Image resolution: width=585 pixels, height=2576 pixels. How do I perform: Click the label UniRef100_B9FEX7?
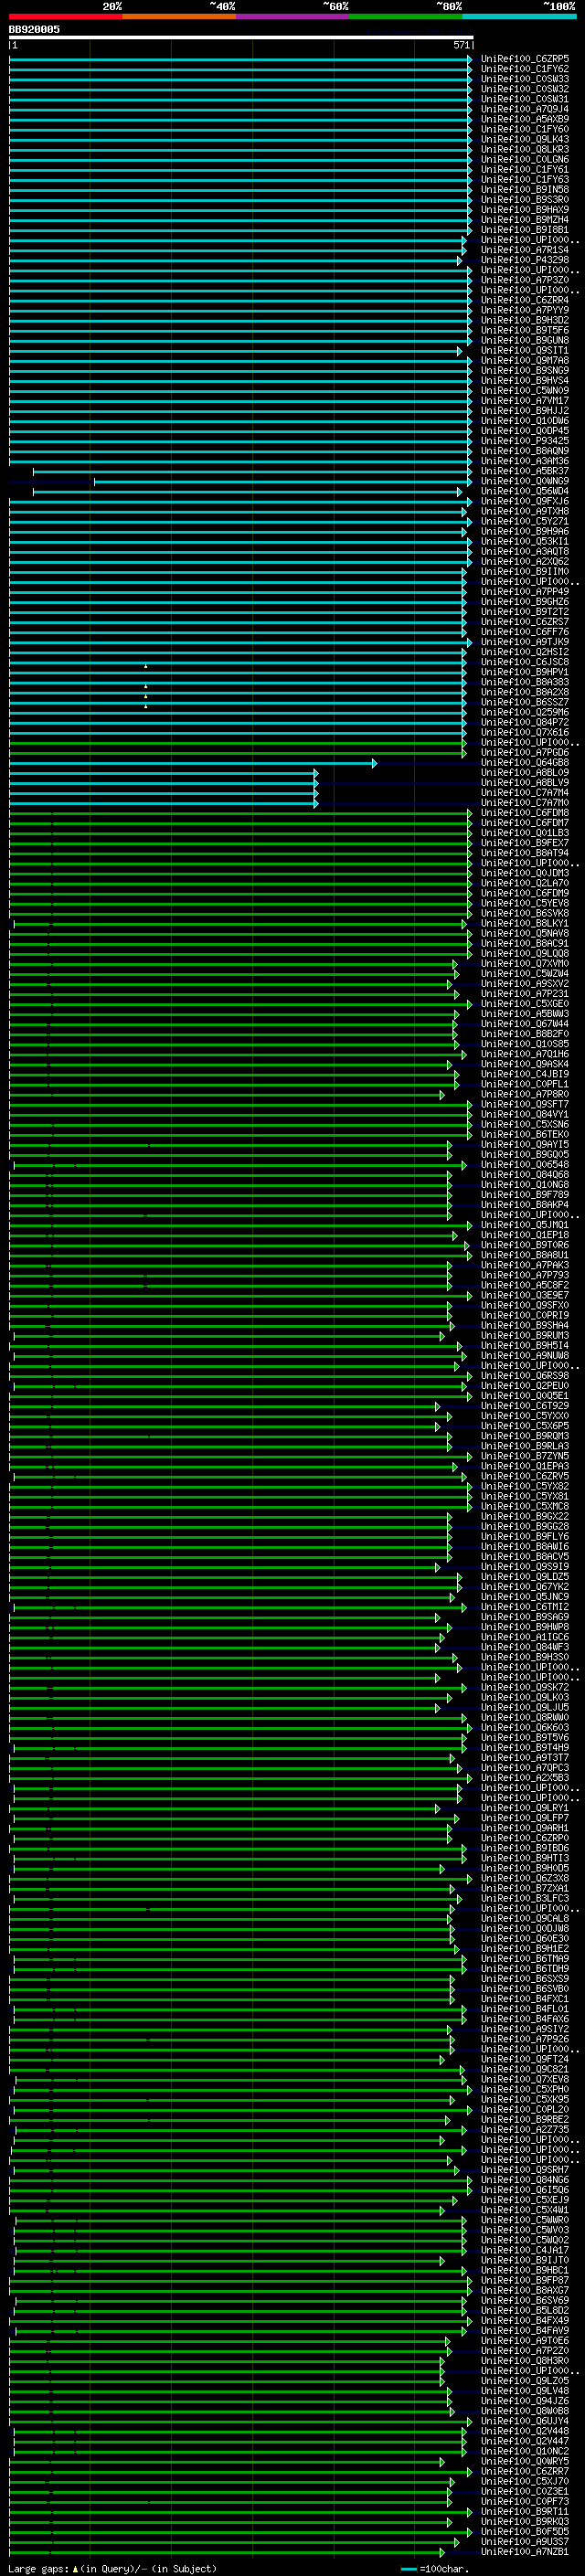pos(525,843)
